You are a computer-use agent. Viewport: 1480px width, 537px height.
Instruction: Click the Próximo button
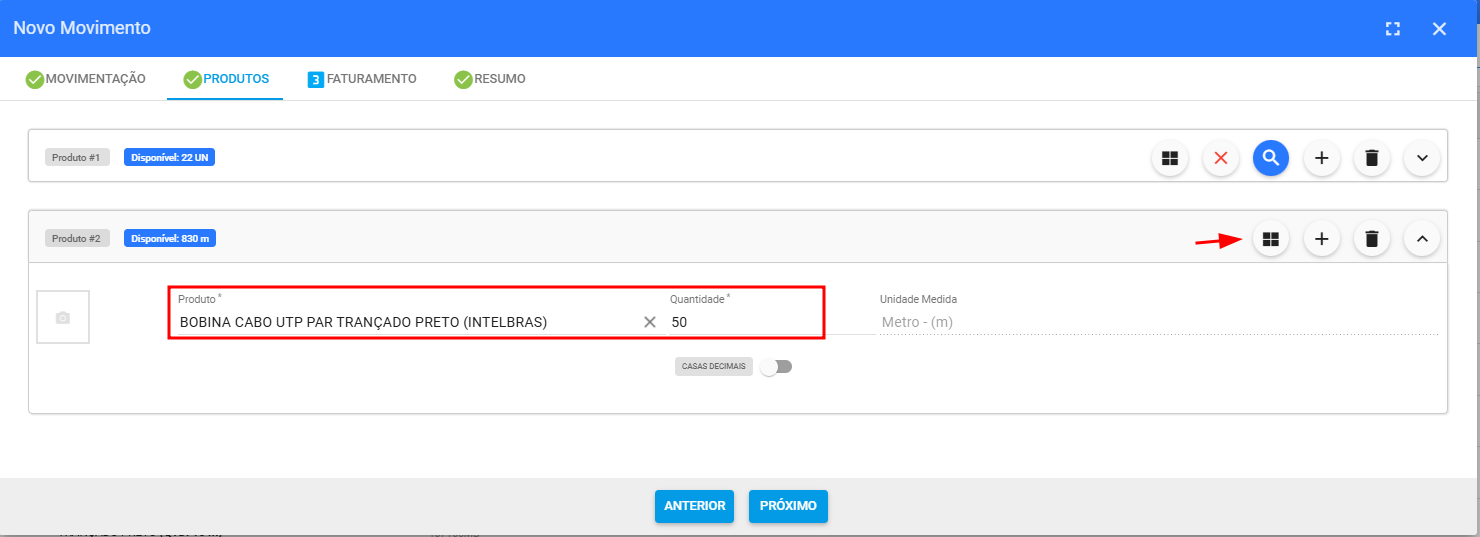[788, 506]
